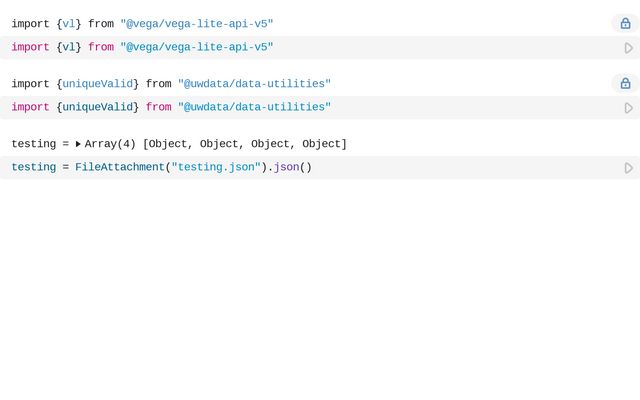The image size is (640, 400).
Task: Click uniqueValid in the import output line
Action: click(97, 84)
